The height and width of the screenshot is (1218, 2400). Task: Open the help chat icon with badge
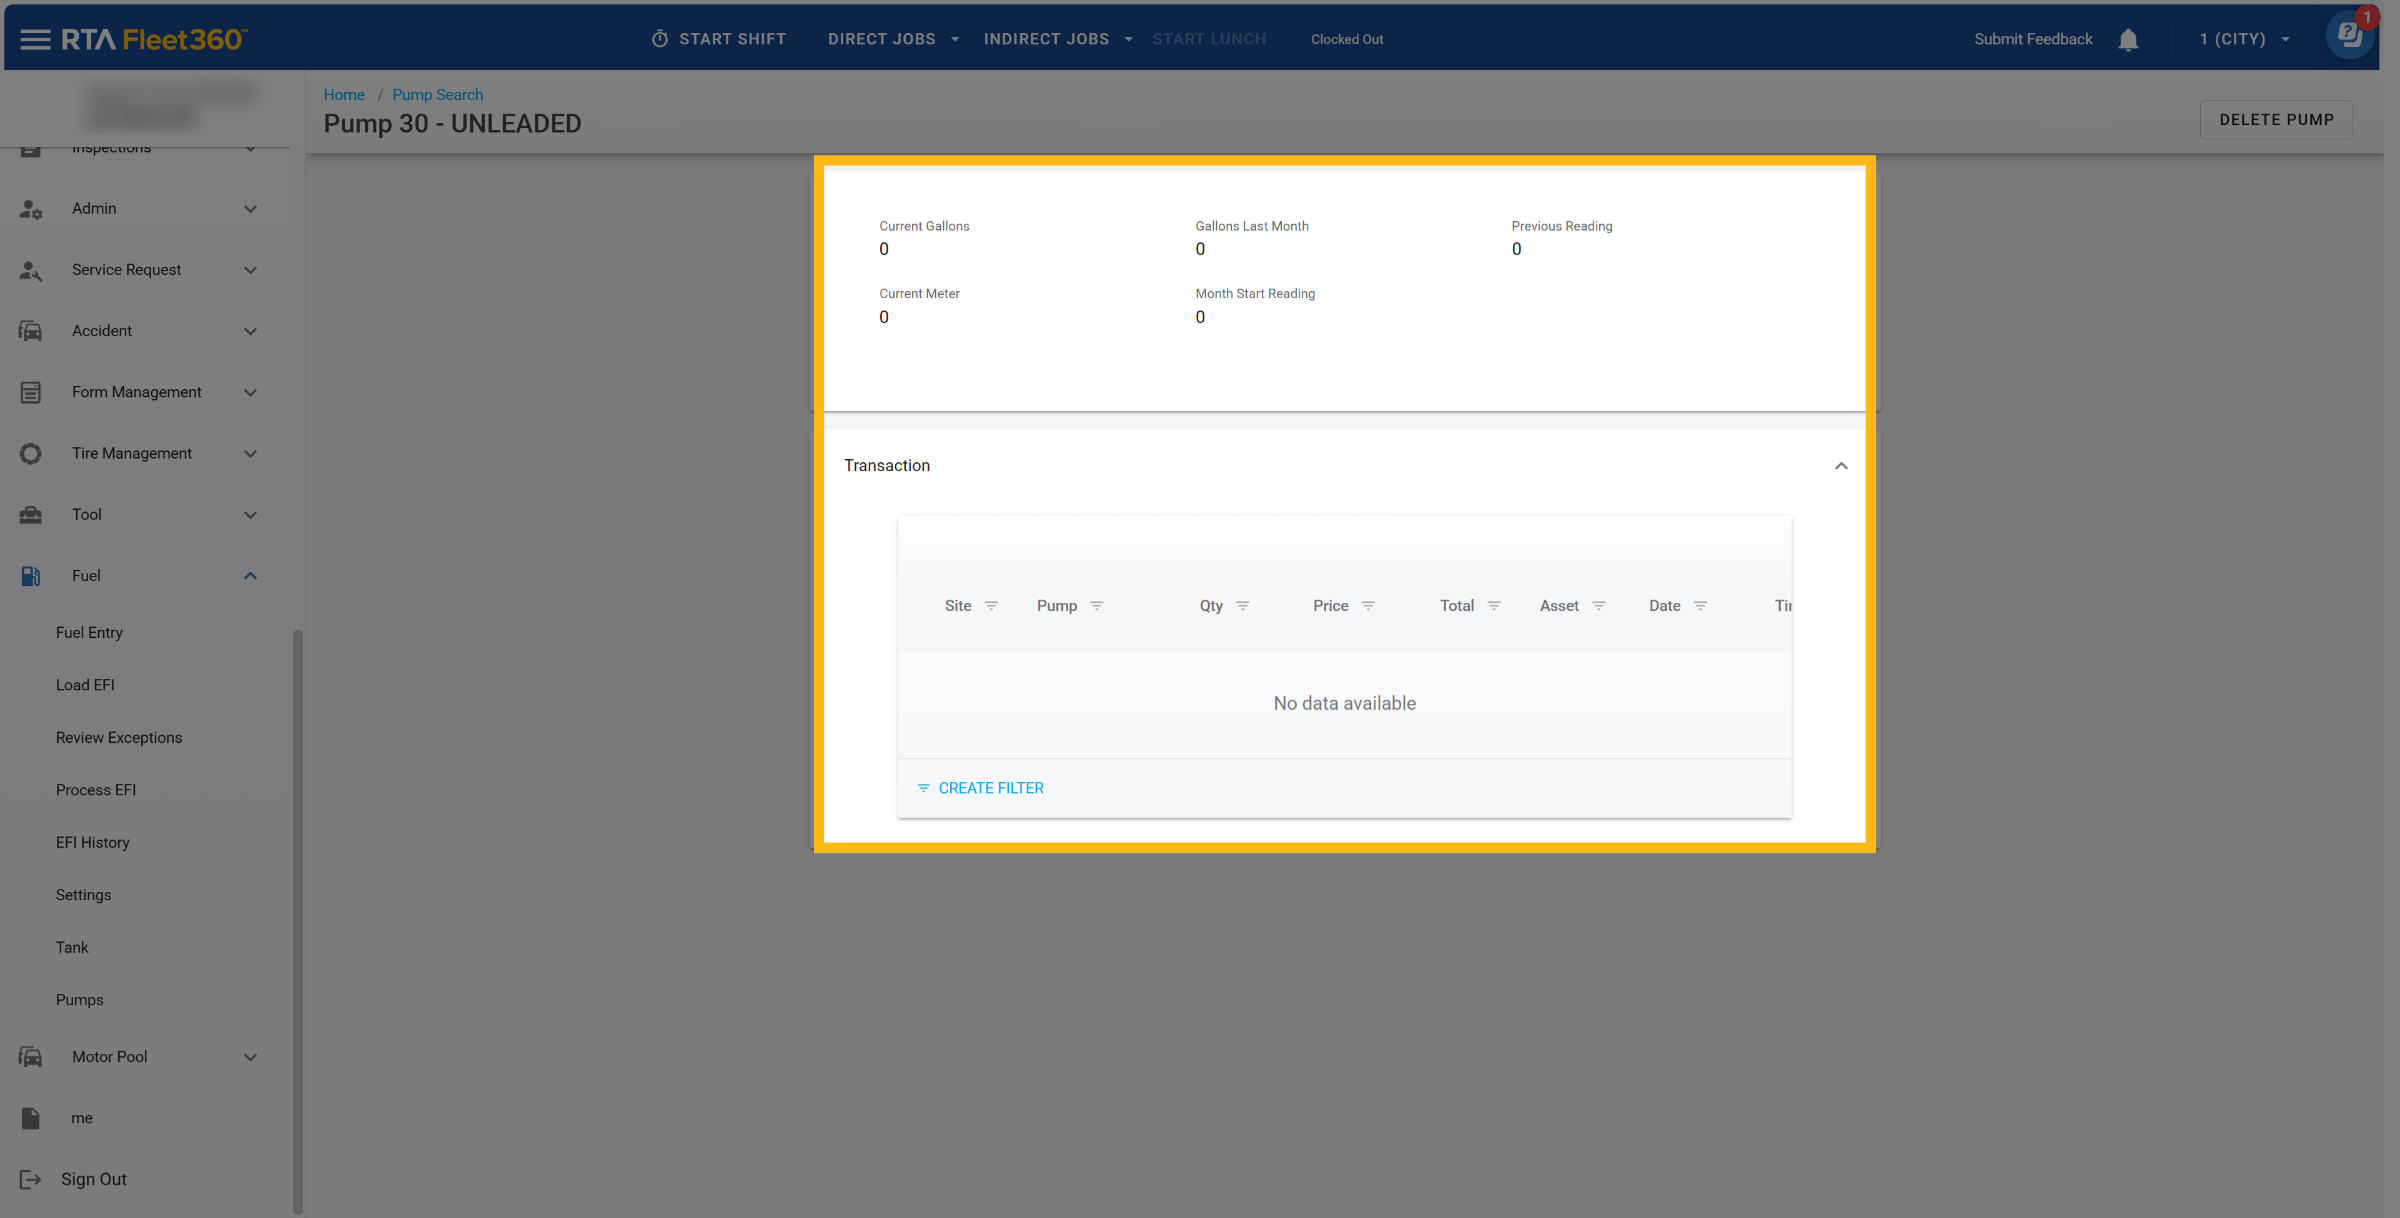click(2349, 36)
